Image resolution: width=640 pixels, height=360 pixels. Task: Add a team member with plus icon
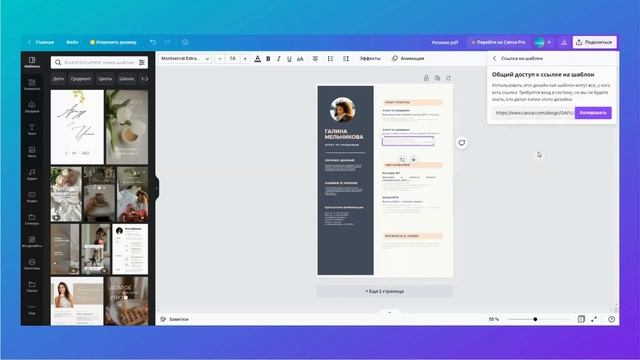point(549,42)
